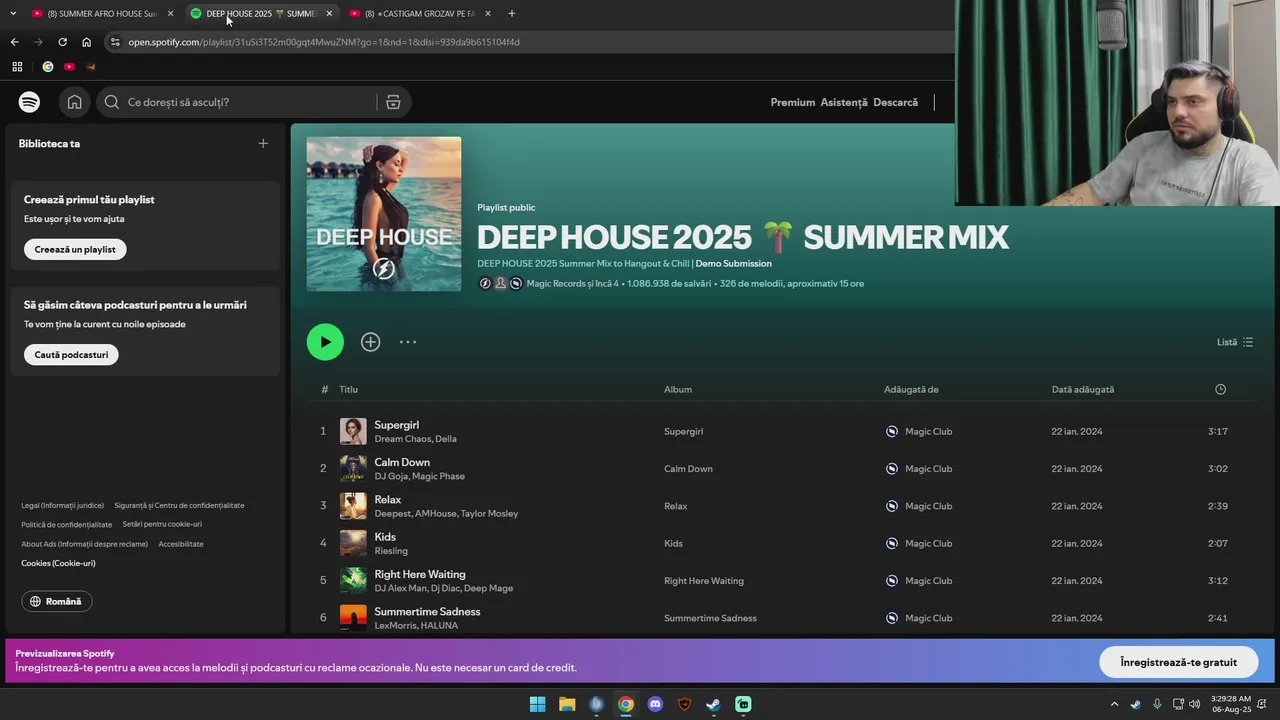This screenshot has width=1280, height=720.
Task: Show hidden system tray icons
Action: coord(1115,704)
